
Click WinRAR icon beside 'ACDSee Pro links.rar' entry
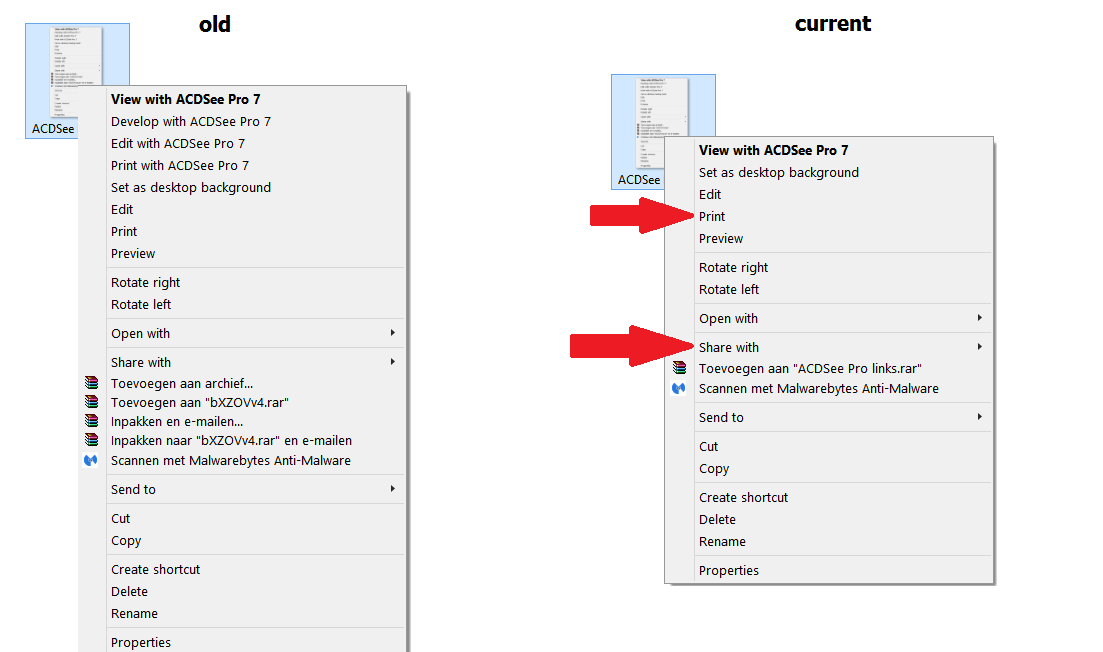click(x=679, y=367)
